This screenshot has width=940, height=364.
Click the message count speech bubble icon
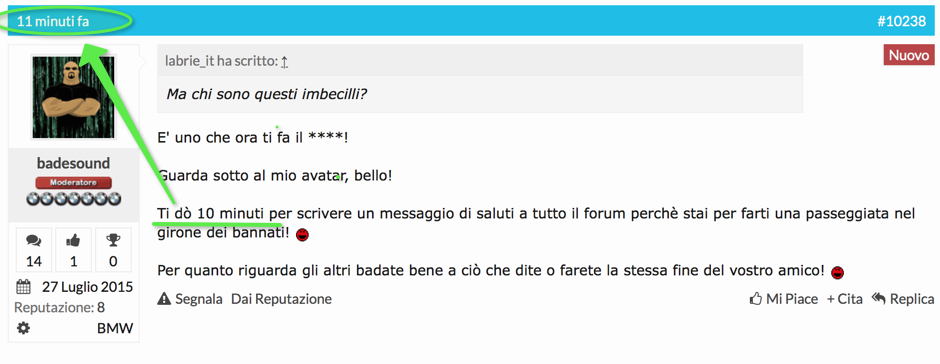click(x=34, y=241)
